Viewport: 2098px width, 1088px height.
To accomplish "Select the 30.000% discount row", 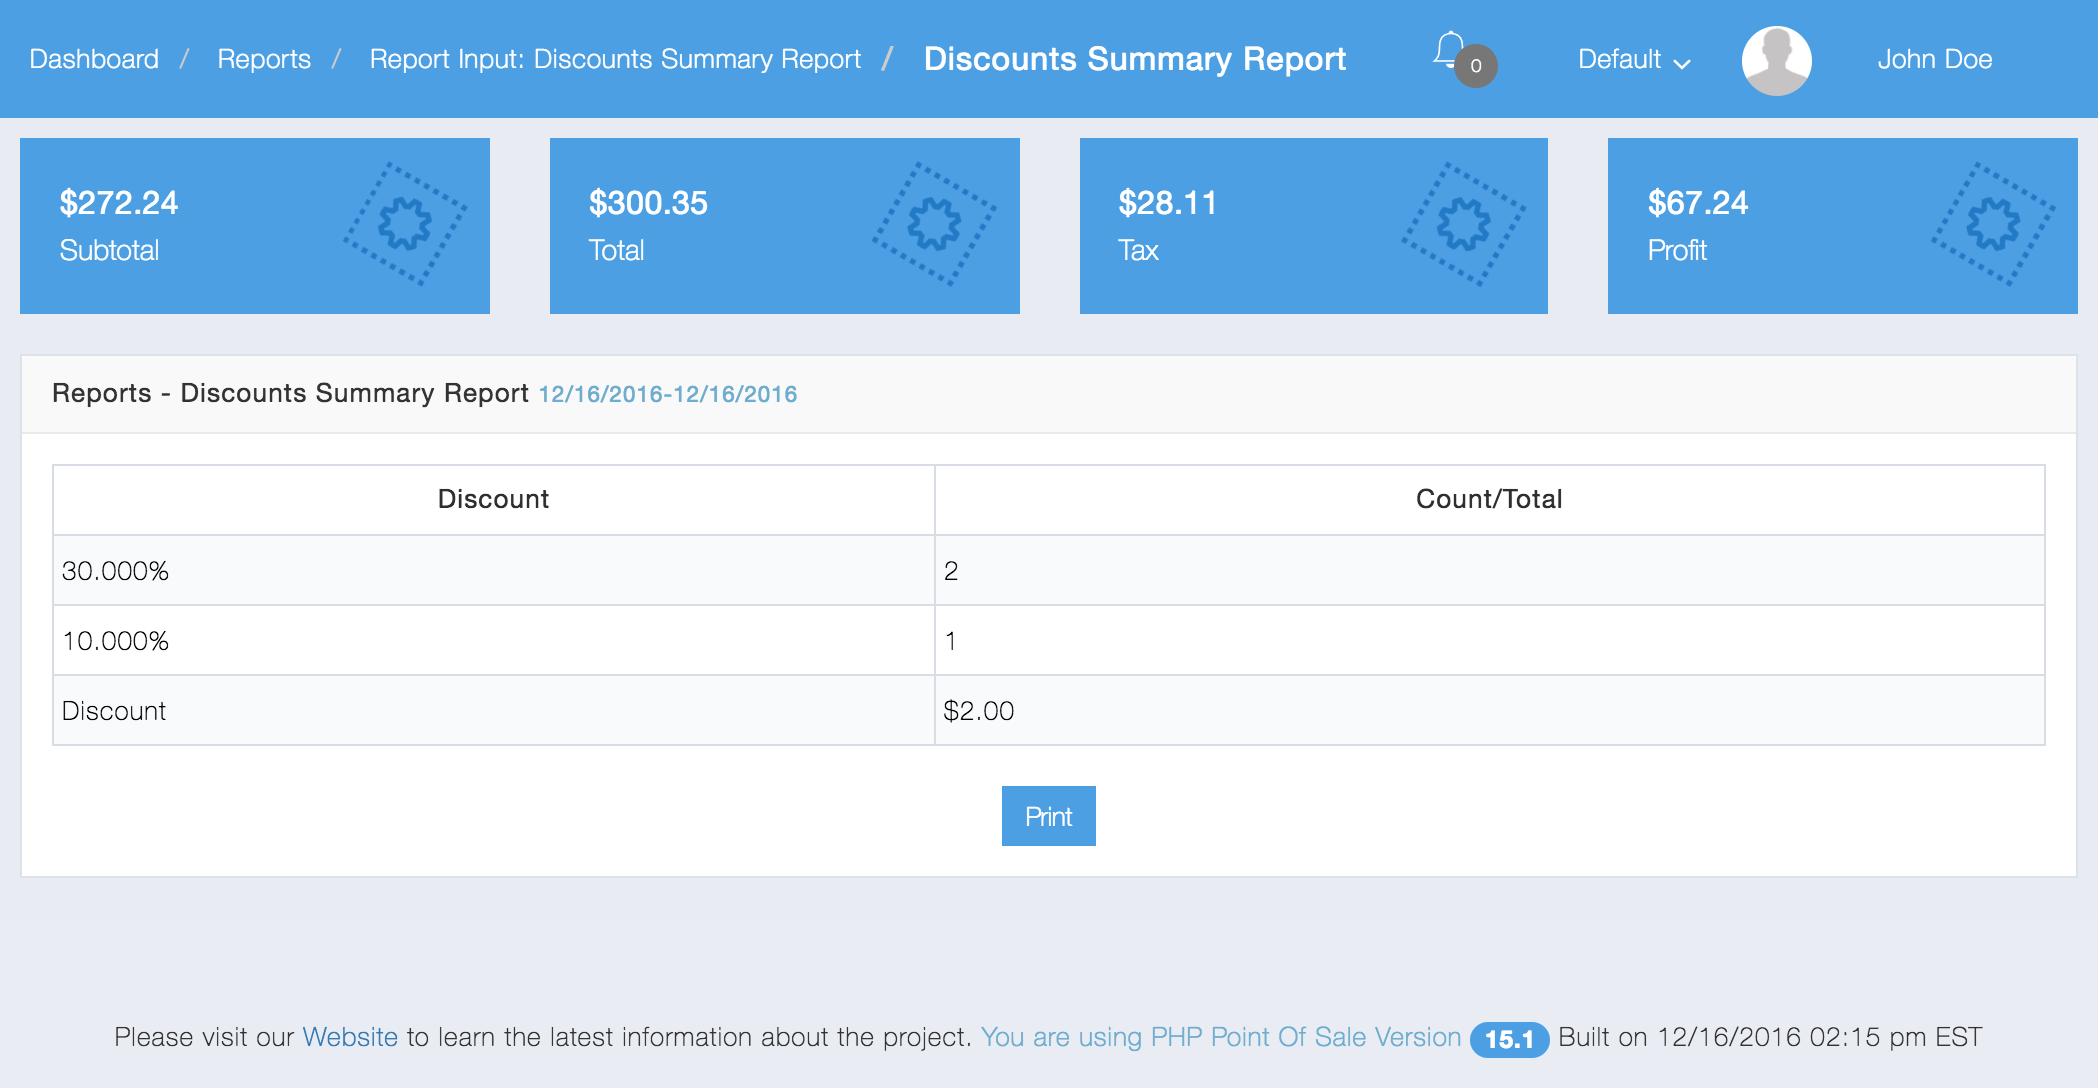I will (115, 571).
